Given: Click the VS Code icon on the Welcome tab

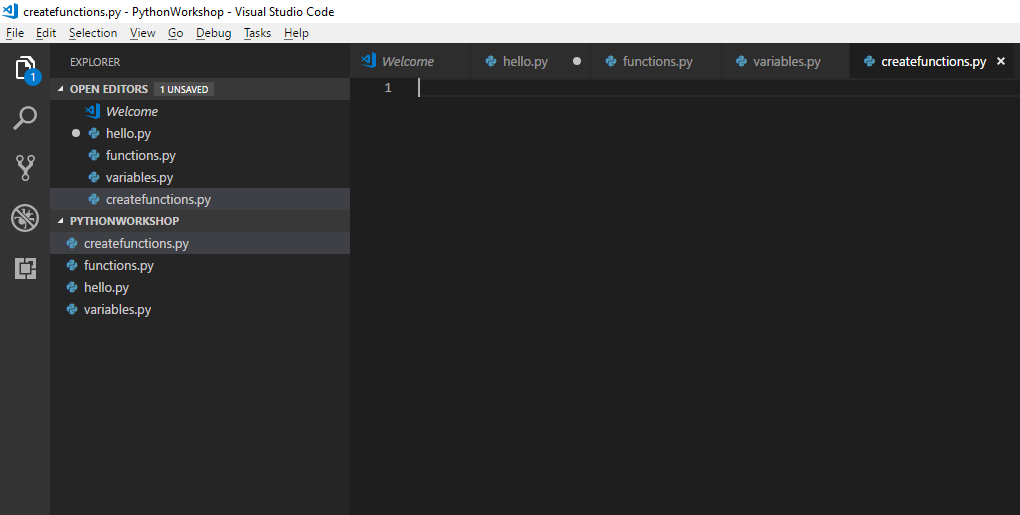Looking at the screenshot, I should (x=369, y=60).
